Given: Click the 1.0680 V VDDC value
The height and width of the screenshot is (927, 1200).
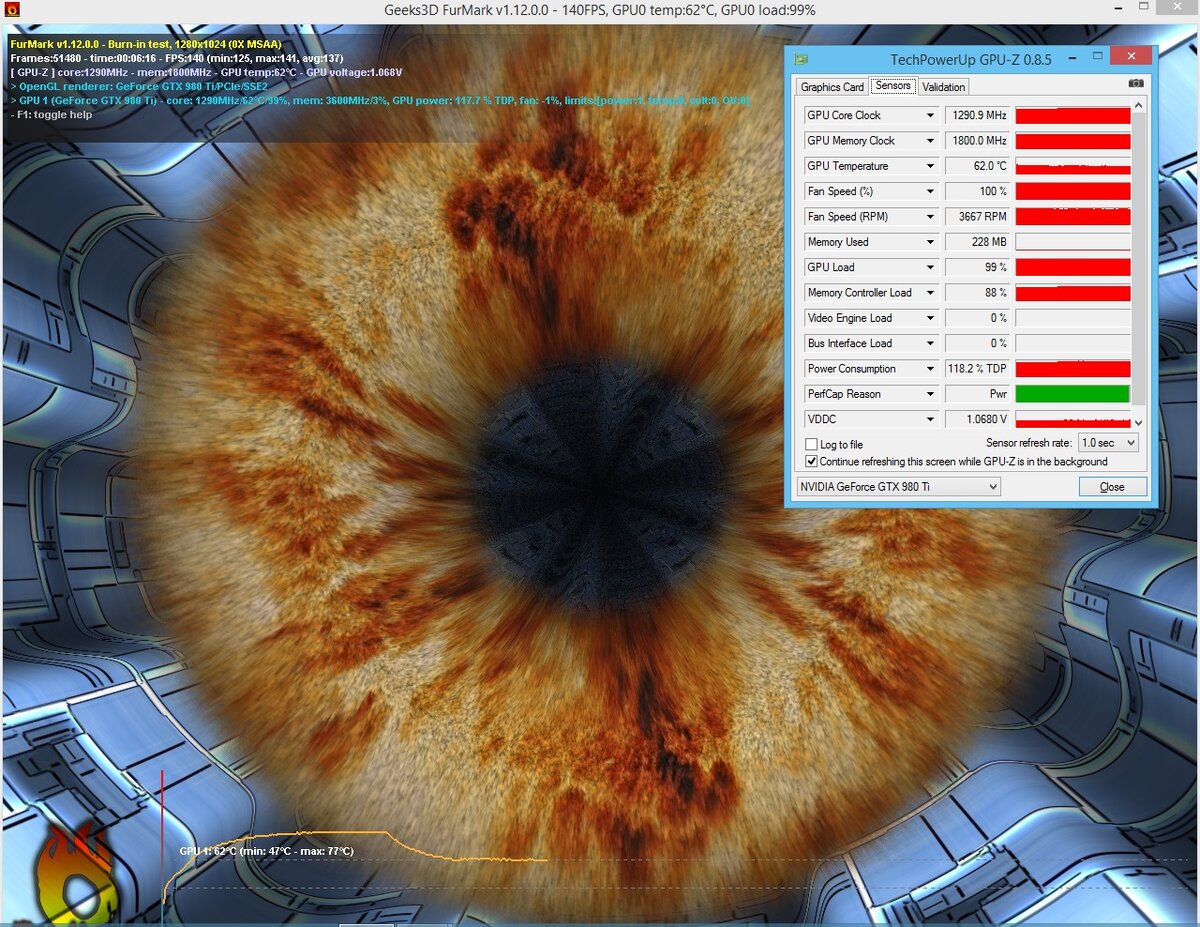Looking at the screenshot, I should (977, 419).
